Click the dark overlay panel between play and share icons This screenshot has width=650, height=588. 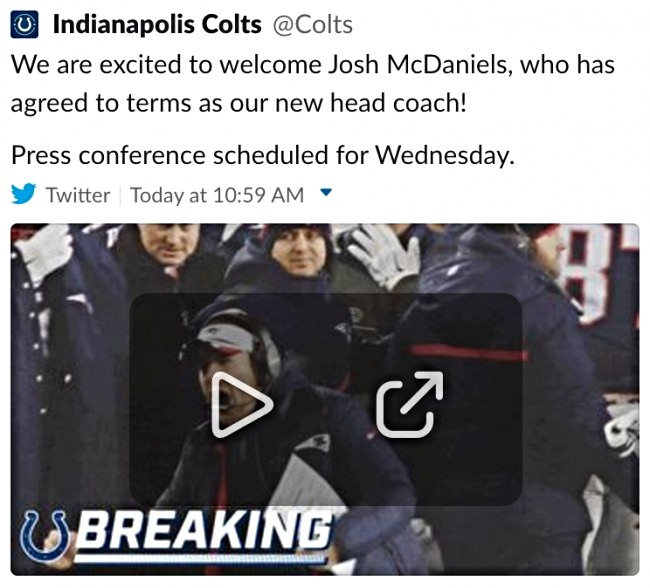click(x=325, y=400)
